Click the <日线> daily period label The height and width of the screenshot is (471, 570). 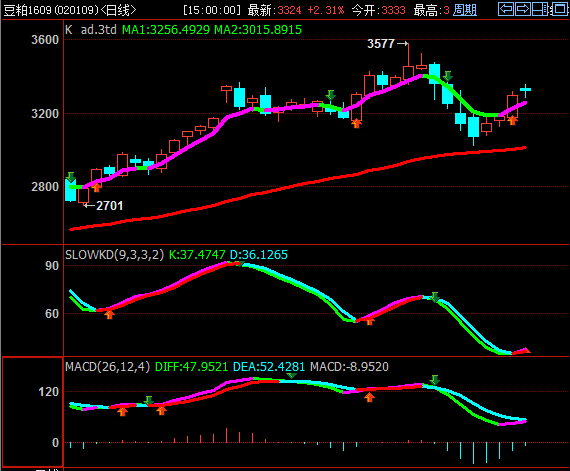coord(119,10)
